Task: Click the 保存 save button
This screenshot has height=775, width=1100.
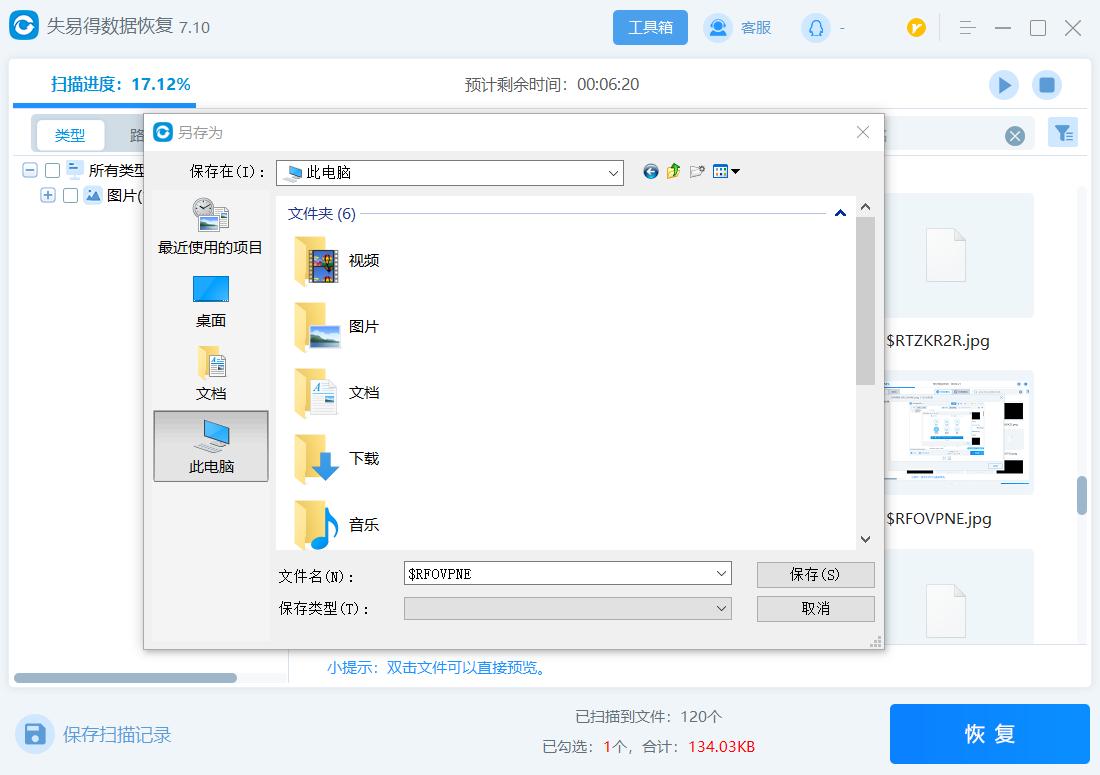Action: (815, 574)
